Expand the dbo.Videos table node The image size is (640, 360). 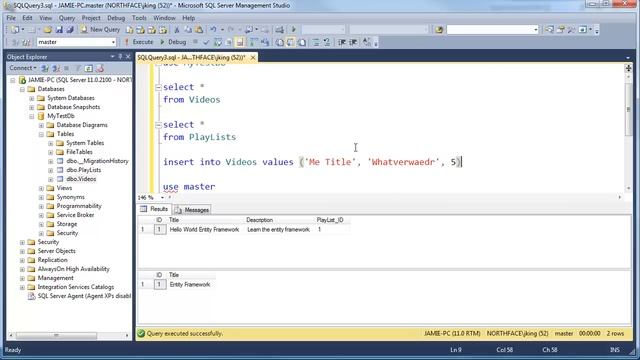[x=51, y=179]
